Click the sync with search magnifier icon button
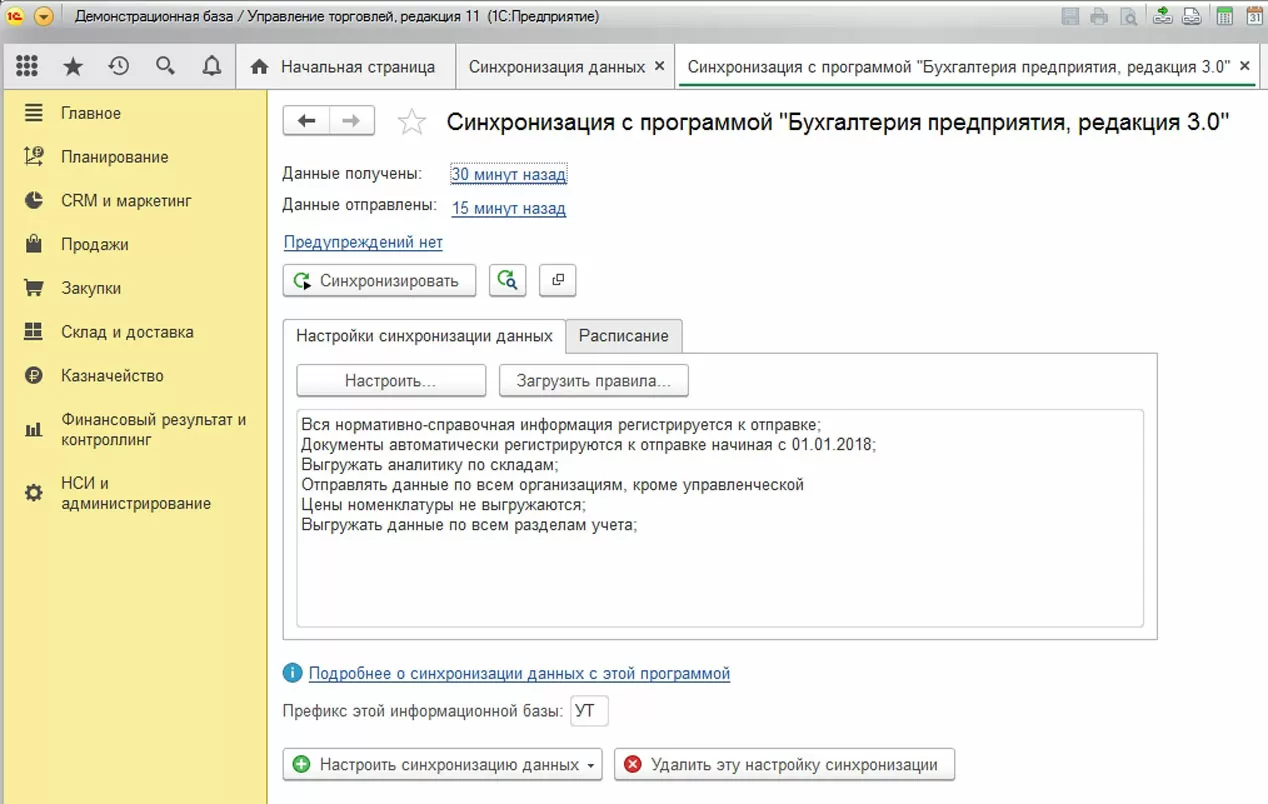The image size is (1268, 804). coord(507,281)
